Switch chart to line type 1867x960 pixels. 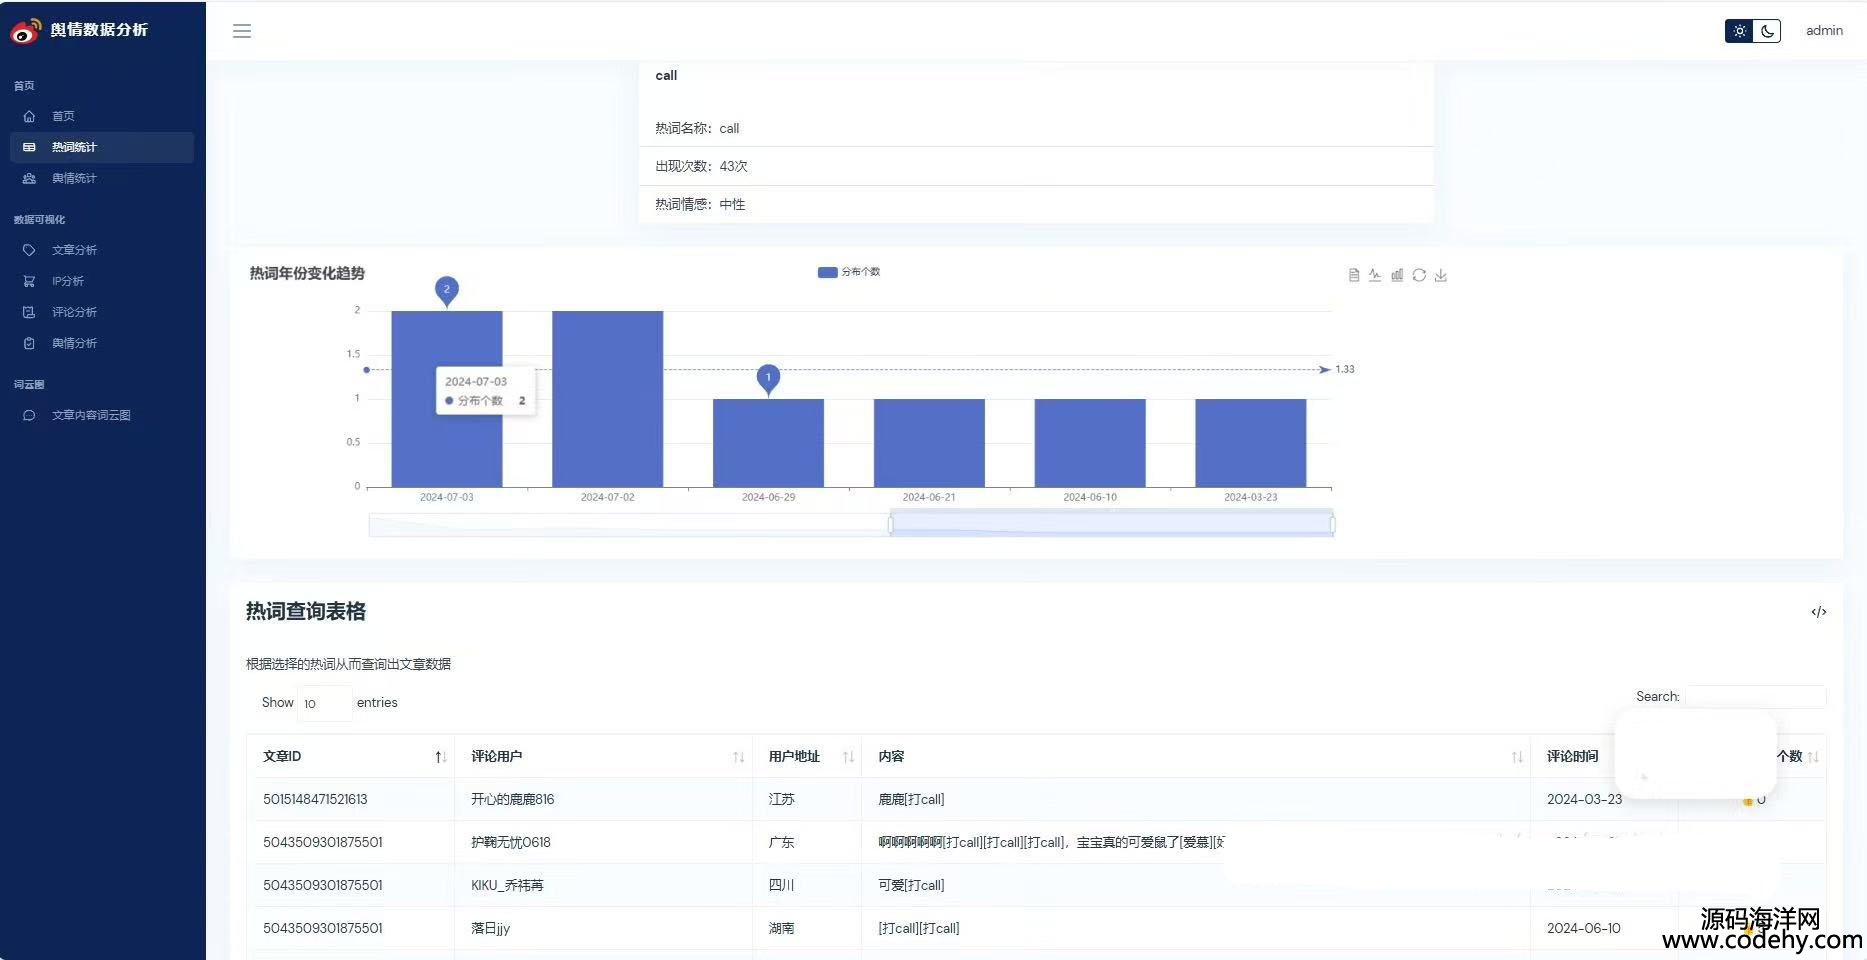(1375, 275)
